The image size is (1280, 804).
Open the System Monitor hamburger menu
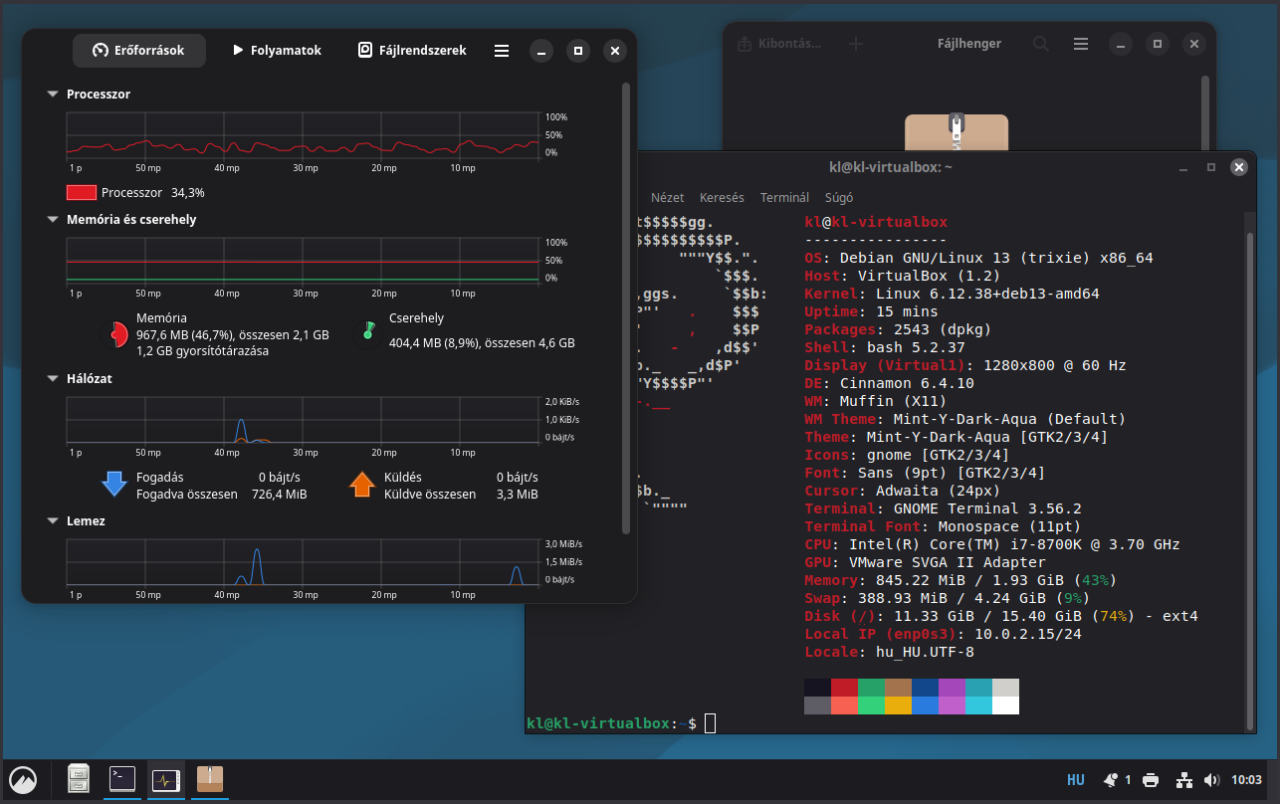(502, 51)
